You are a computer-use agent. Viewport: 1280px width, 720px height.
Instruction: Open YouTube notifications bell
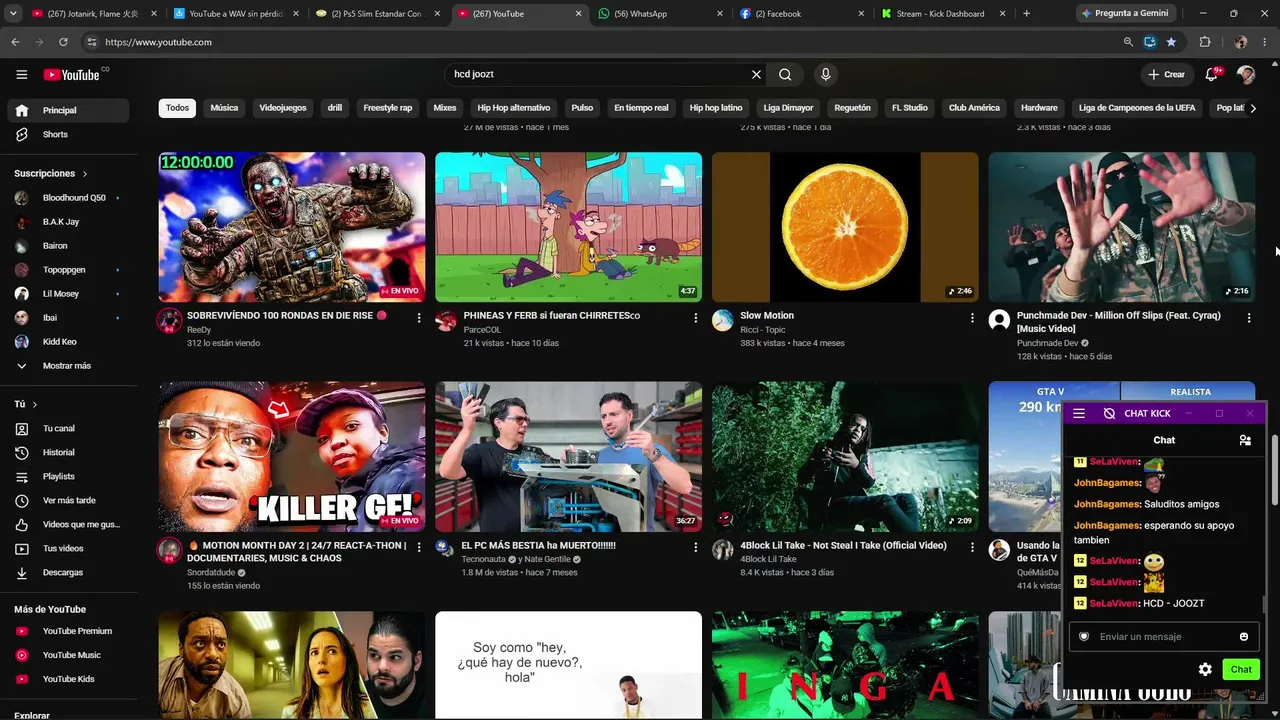click(1211, 74)
